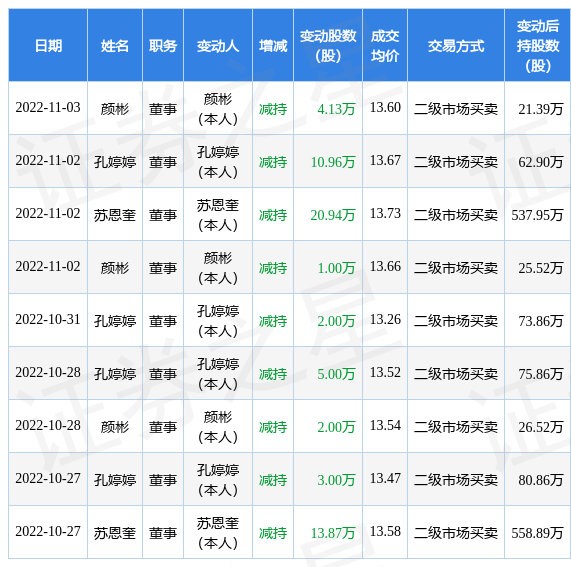
Task: Click the average price 13.60
Action: coord(385,107)
